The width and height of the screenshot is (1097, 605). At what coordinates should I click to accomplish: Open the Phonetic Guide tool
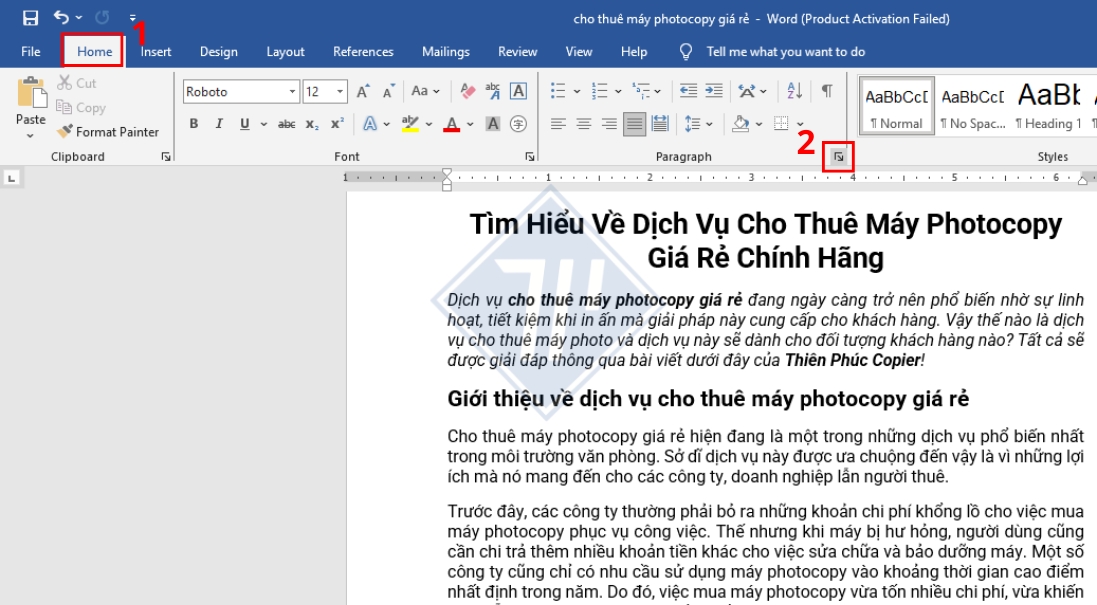(492, 91)
